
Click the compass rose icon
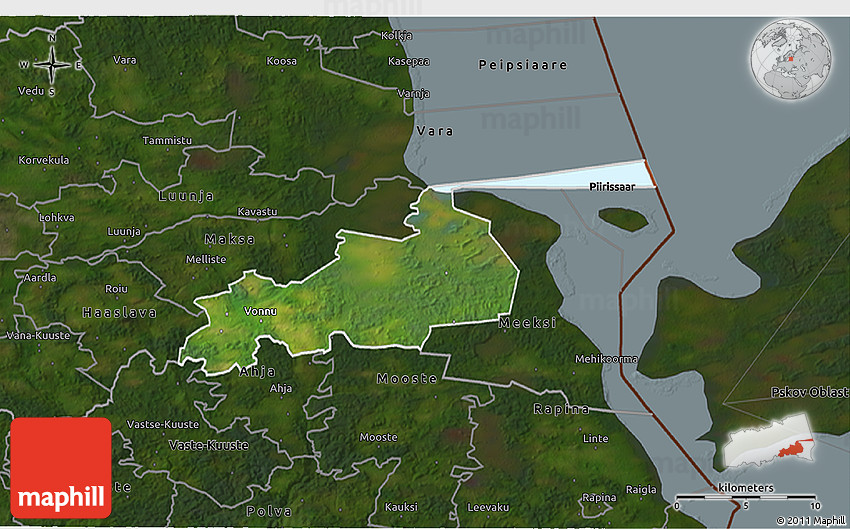[51, 66]
